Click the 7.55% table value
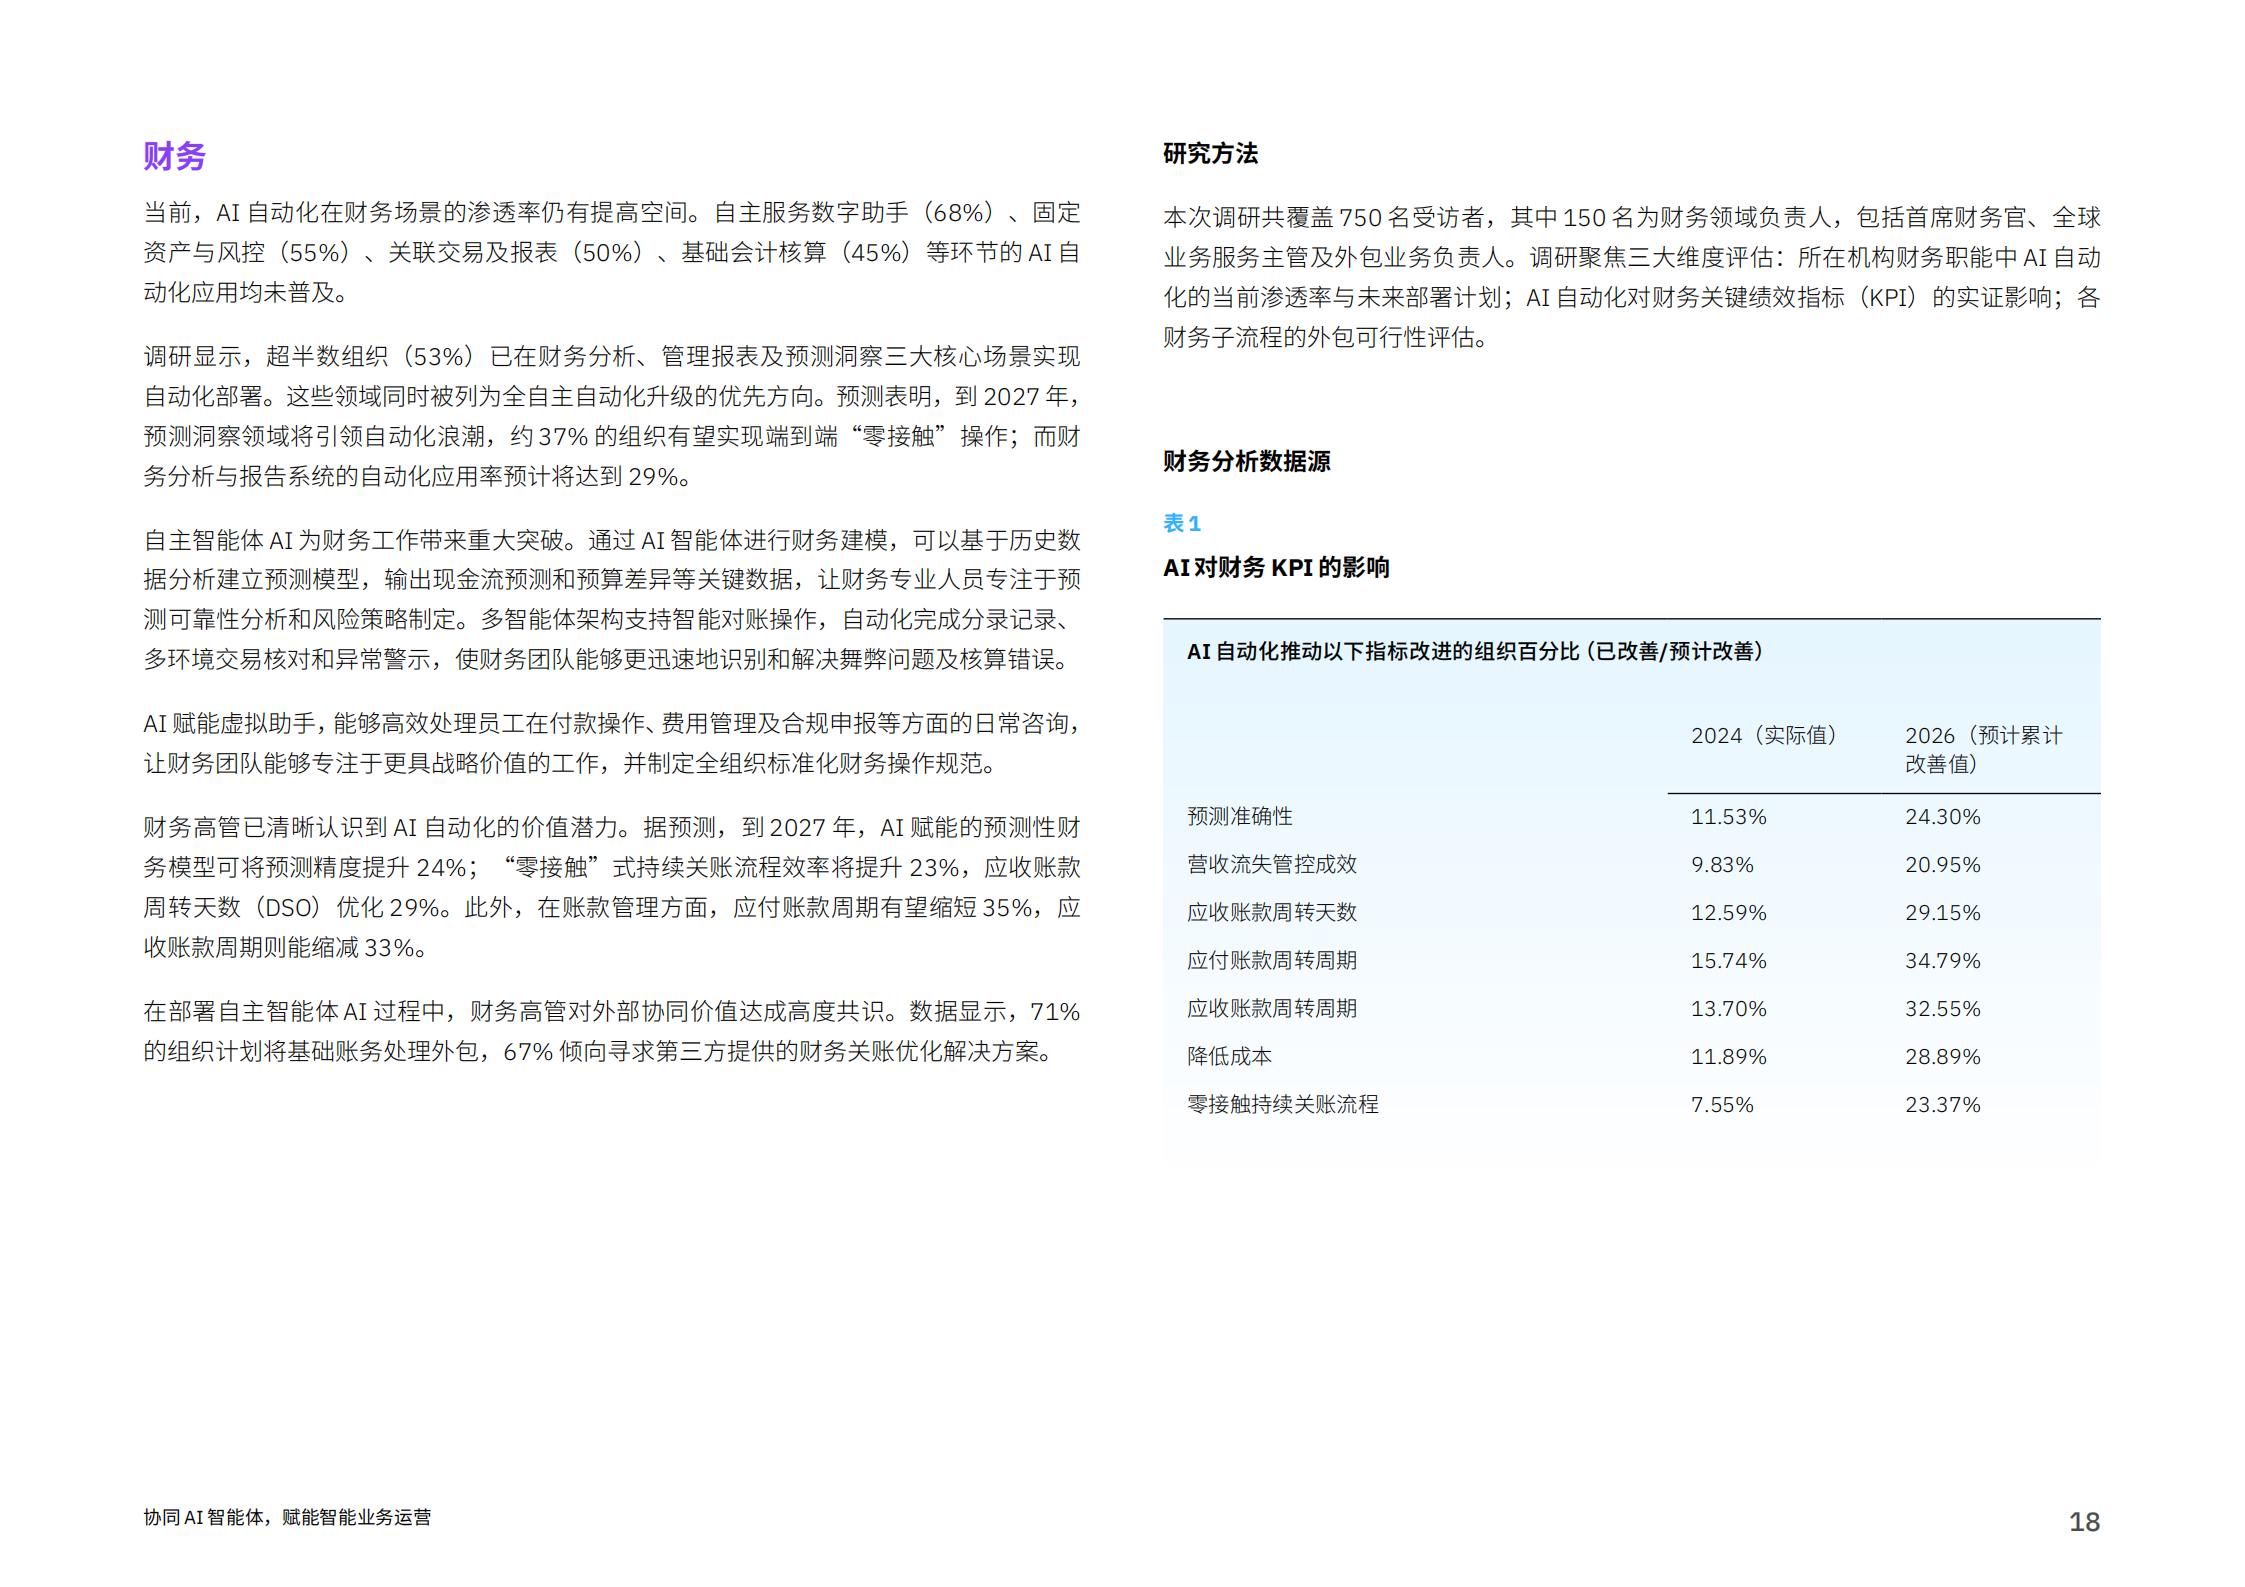Viewport: 2245px width, 1587px height. pyautogui.click(x=1722, y=1104)
